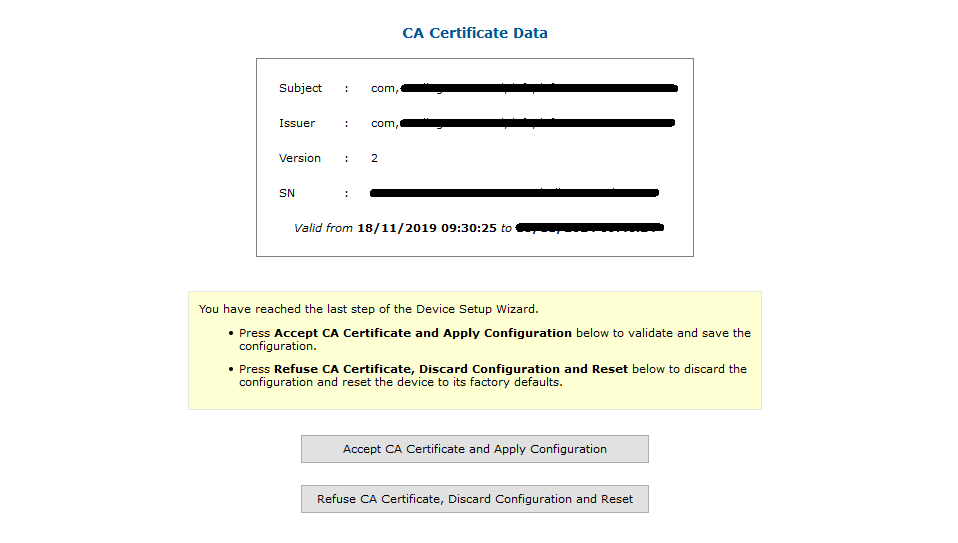Click bold 'Accept CA Certificate and Apply Configuration' instruction text
Viewport: 958px width, 543px height.
coord(423,333)
